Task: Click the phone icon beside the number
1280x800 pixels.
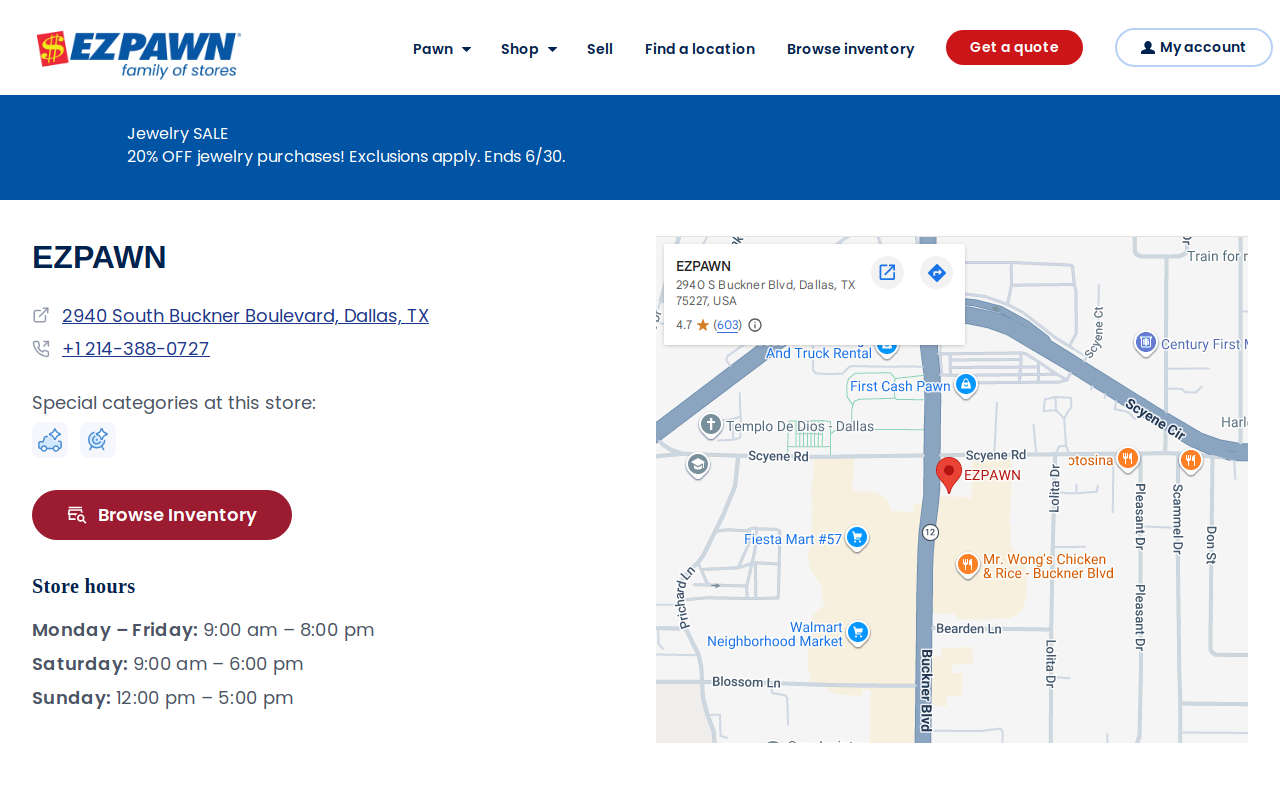Action: pyautogui.click(x=41, y=349)
